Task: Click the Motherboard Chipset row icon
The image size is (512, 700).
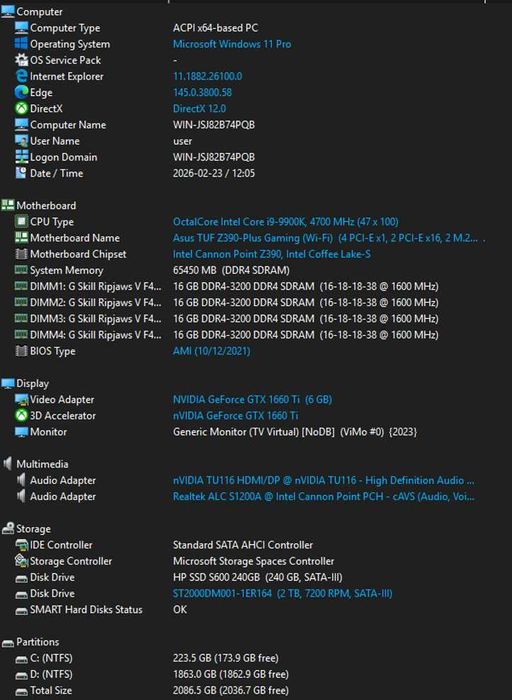Action: [x=21, y=254]
